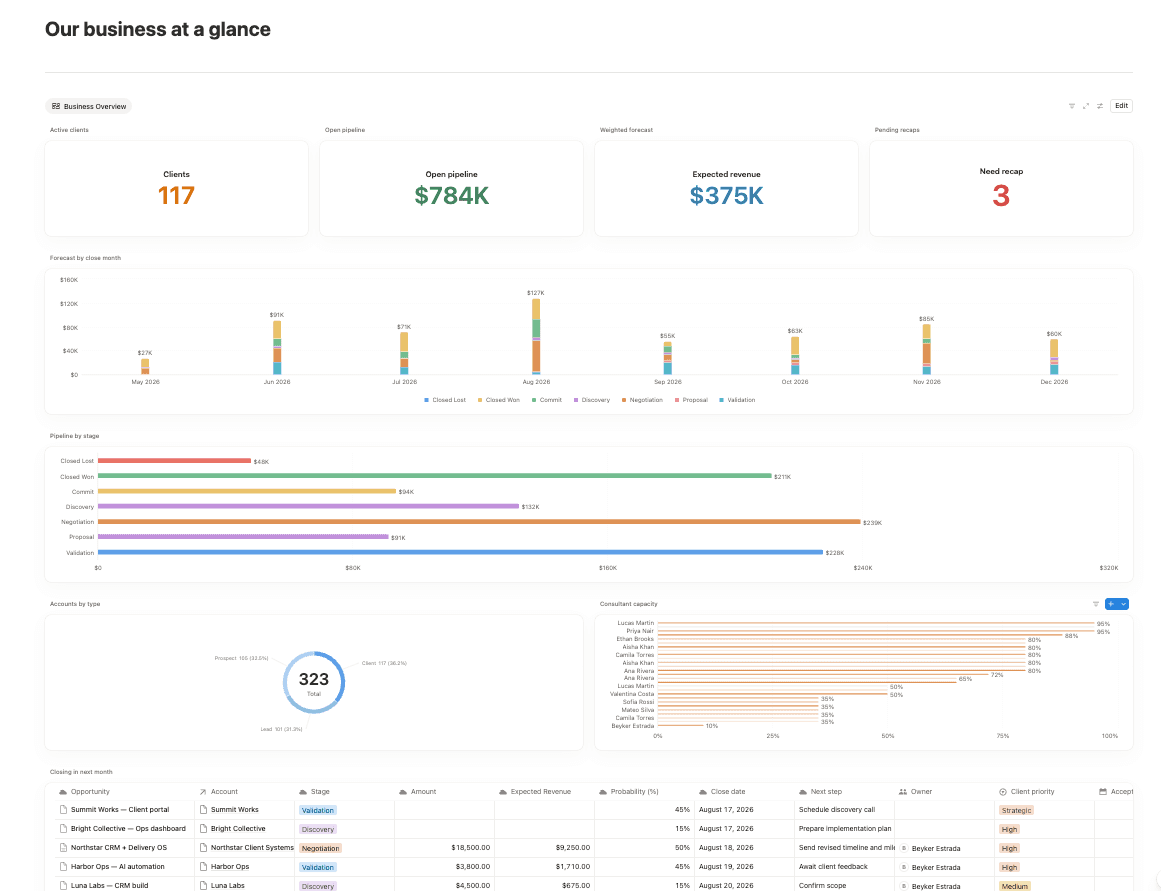Open Bright Collective — Ops dashboard opportunity
The width and height of the screenshot is (1161, 891).
pyautogui.click(x=128, y=829)
